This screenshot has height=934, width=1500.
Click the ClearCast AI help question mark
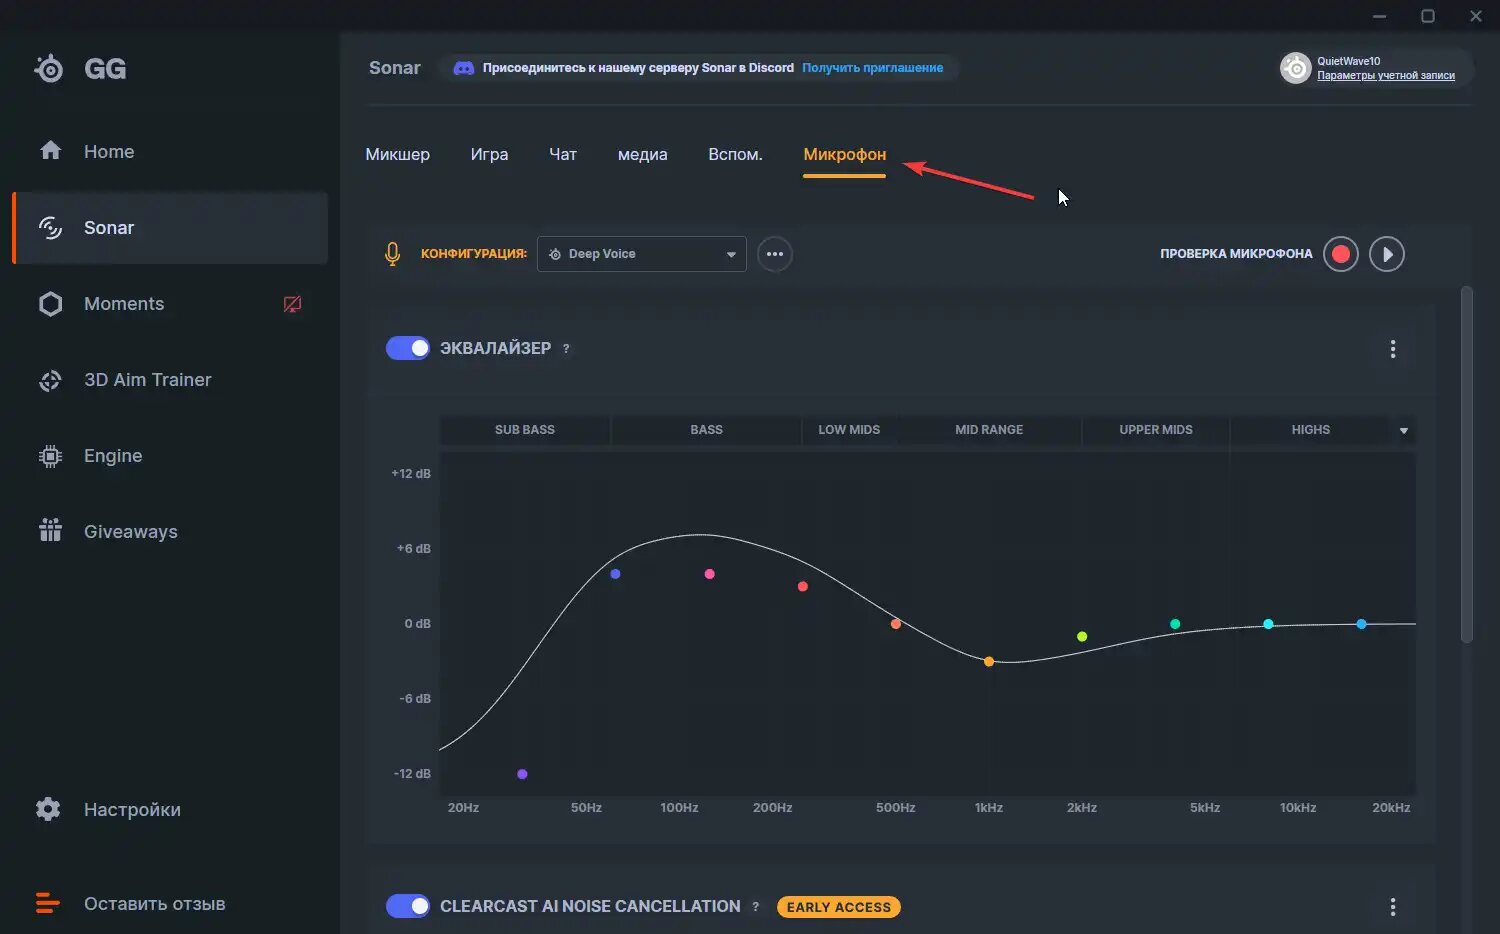tap(756, 907)
